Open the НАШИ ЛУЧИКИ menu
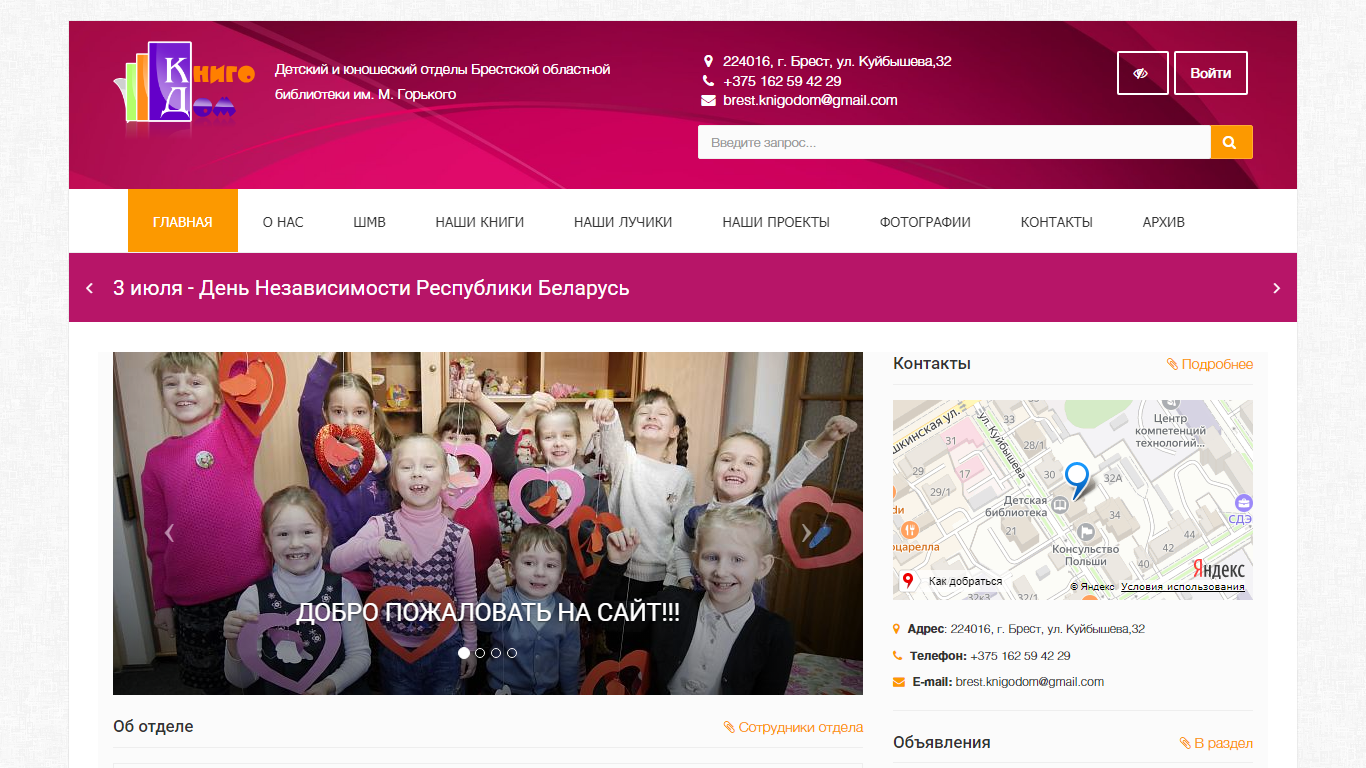 623,222
